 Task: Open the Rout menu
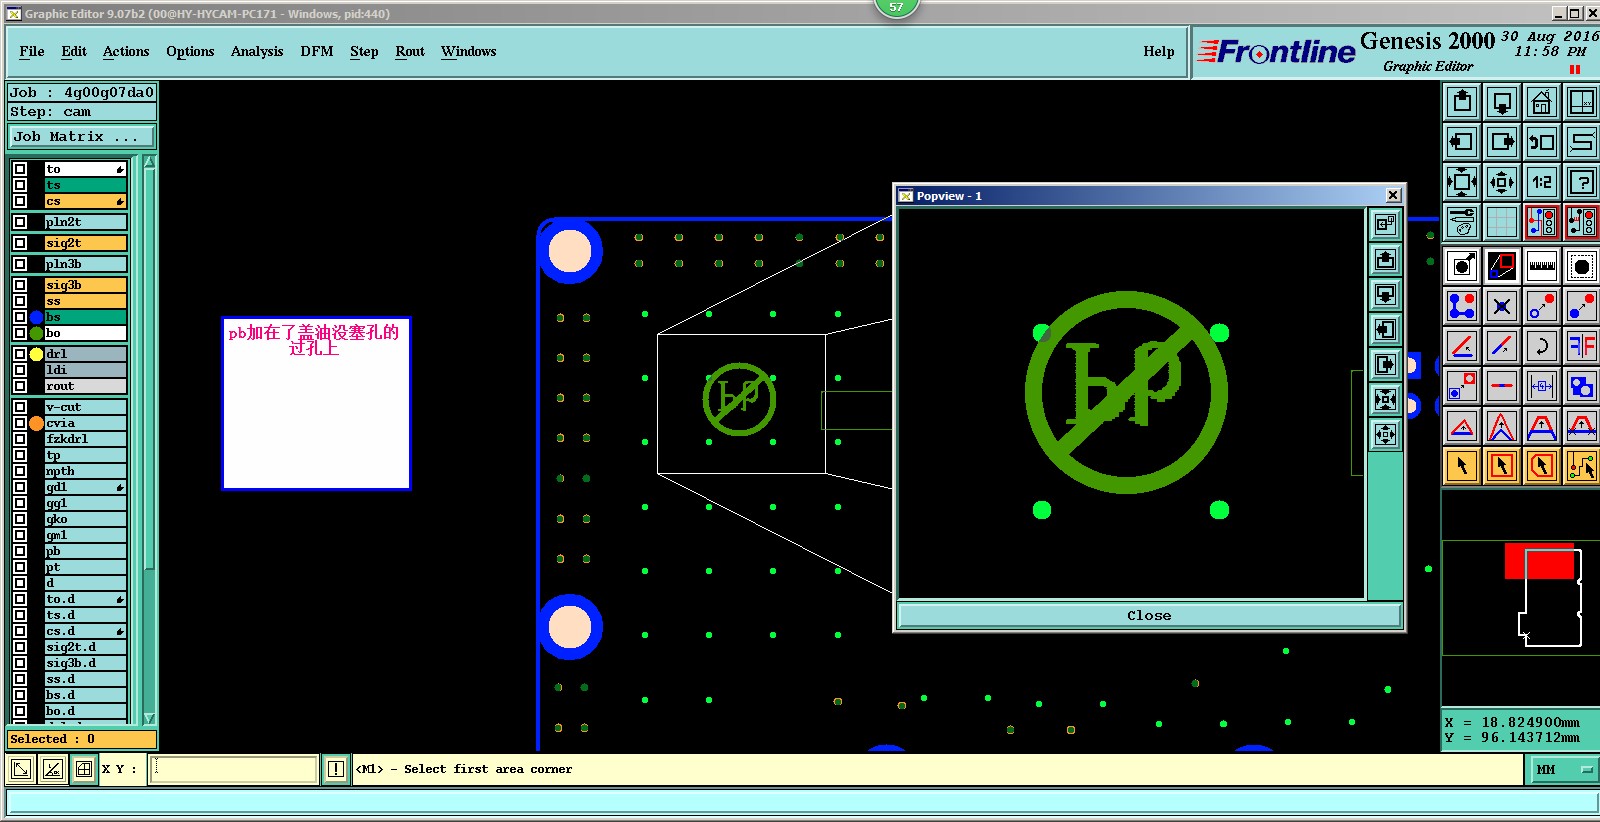410,52
